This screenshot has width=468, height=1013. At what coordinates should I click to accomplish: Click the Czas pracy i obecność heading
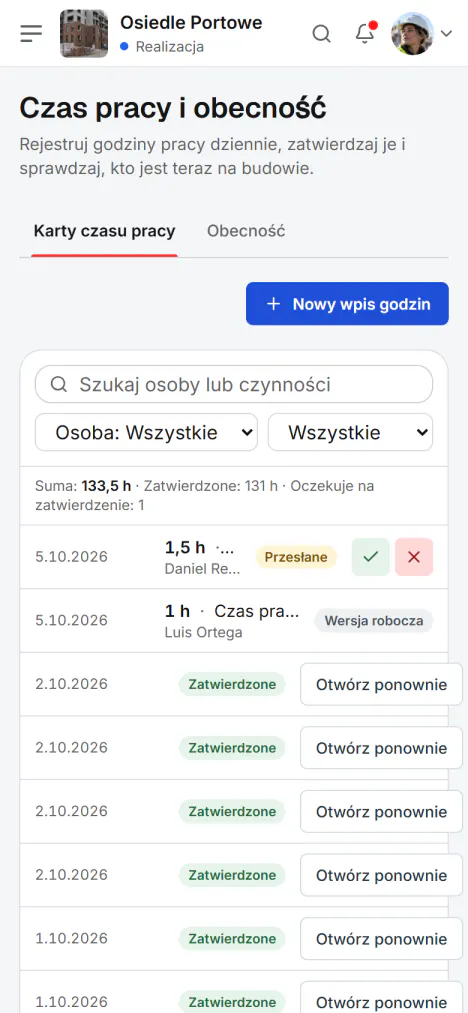(x=173, y=109)
